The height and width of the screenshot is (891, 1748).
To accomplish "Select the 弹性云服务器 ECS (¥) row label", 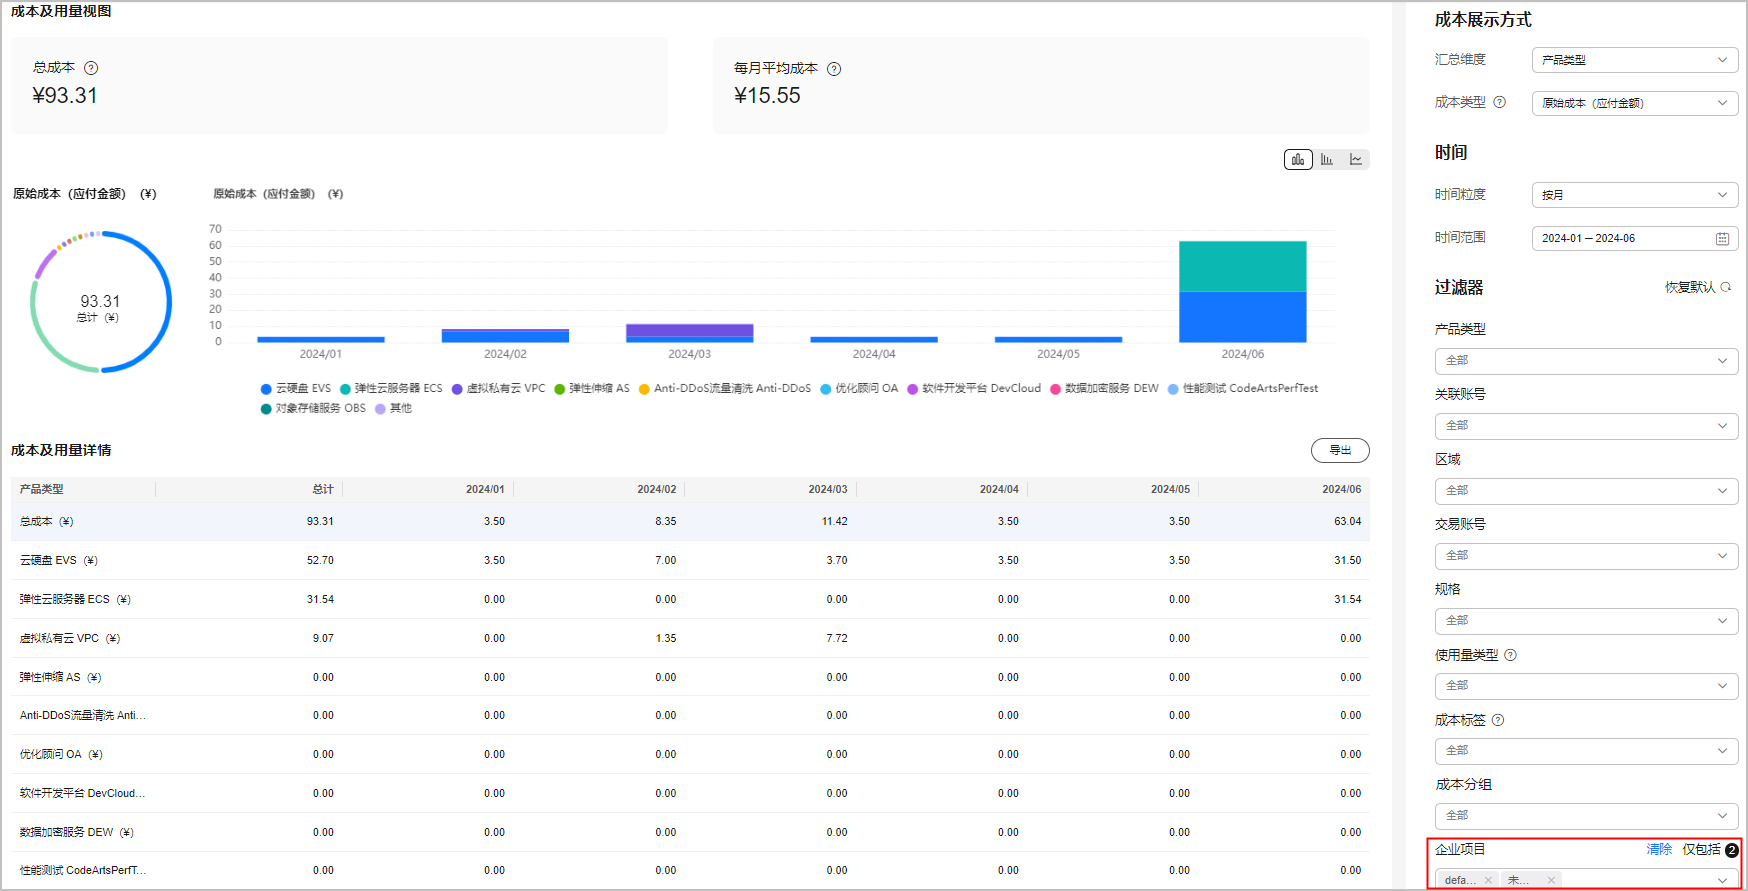I will (x=75, y=600).
